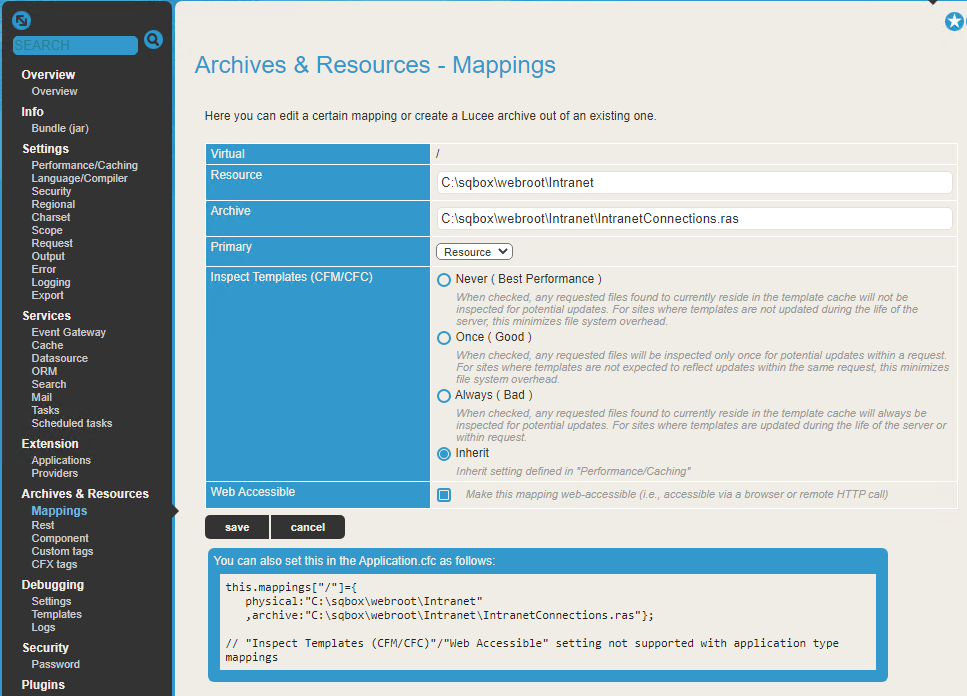Open Request settings
Screen dimensions: 967x696
[52, 243]
